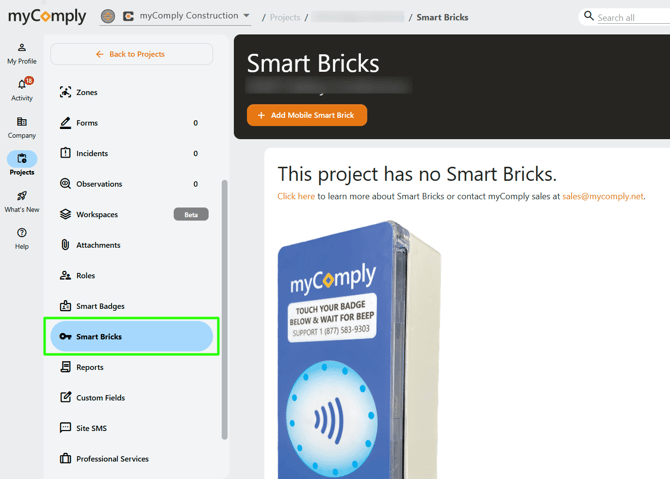Click the sidebar menu vertical scrollbar

tap(224, 309)
